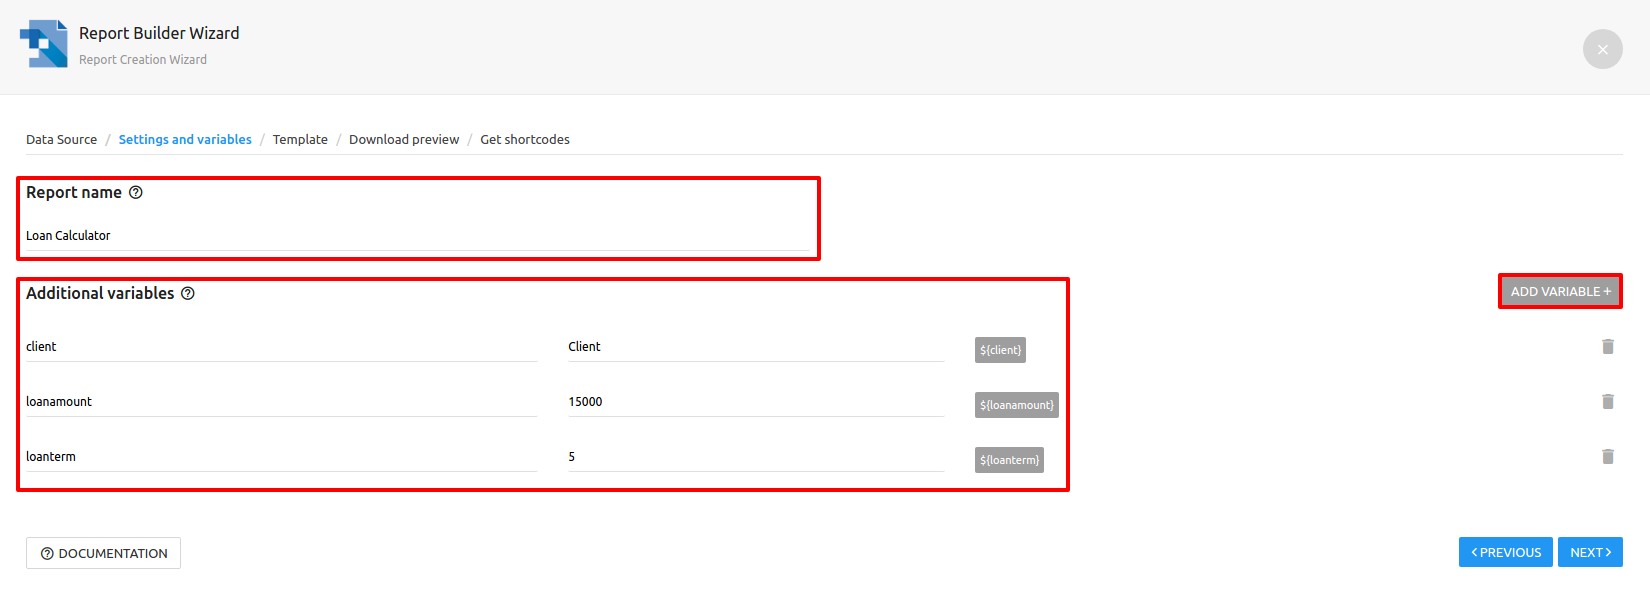Delete the client variable with trash icon
Viewport: 1650px width, 599px height.
point(1608,346)
